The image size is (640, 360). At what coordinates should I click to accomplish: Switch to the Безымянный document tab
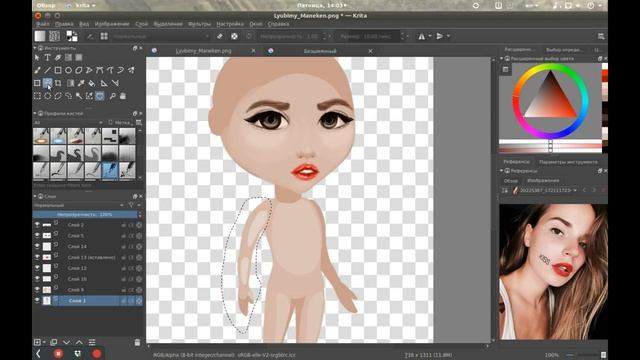tap(320, 51)
